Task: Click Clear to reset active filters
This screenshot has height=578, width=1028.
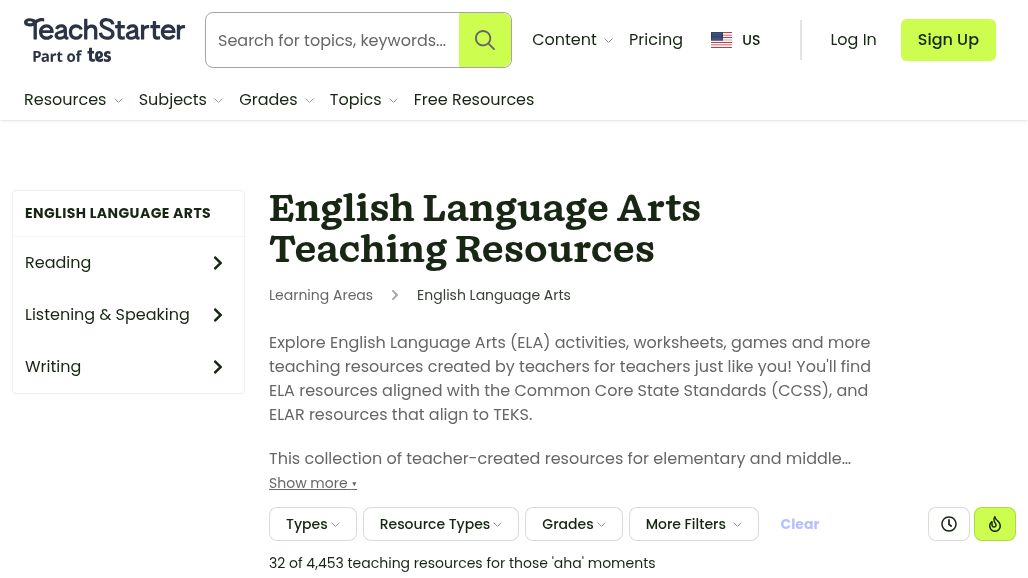Action: 799,524
